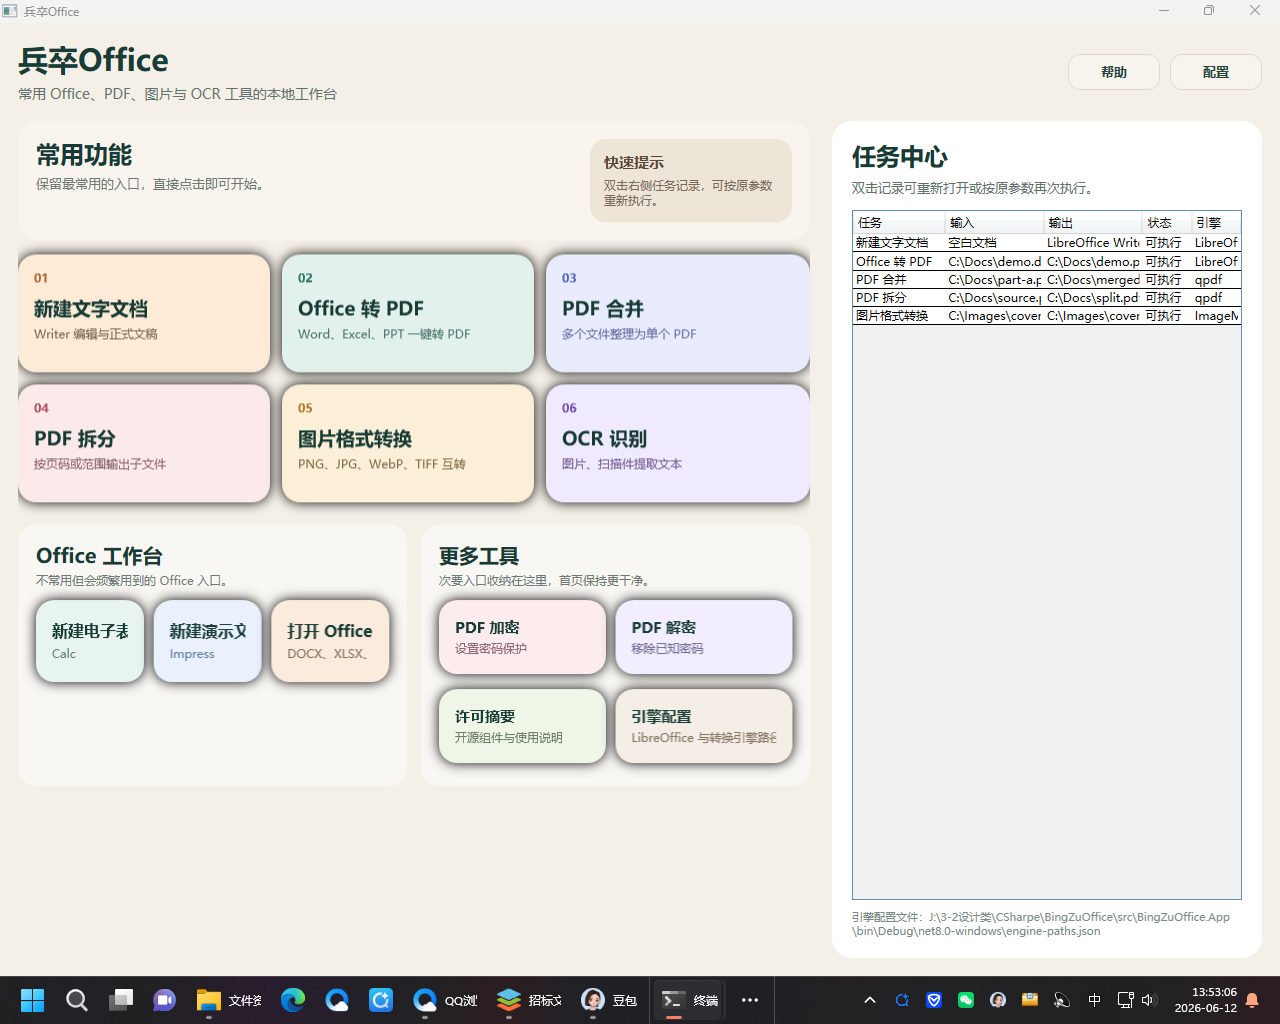The image size is (1280, 1024).
Task: Open the taskbar clock and date
Action: click(x=1205, y=1000)
